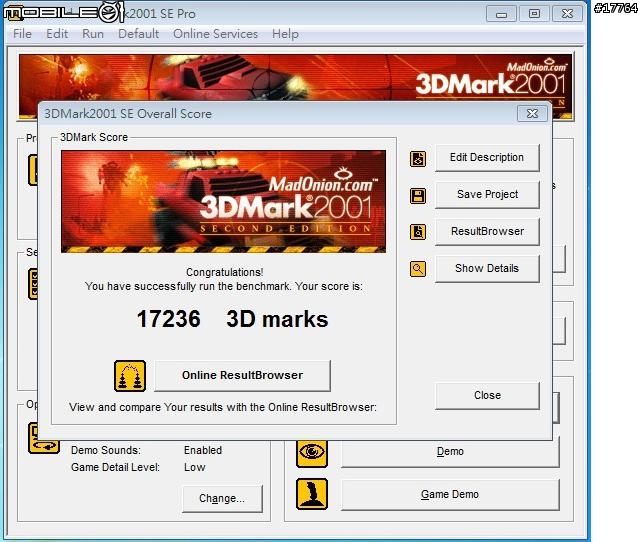Open the Online Services menu
Viewport: 640px width, 542px height.
[x=216, y=34]
